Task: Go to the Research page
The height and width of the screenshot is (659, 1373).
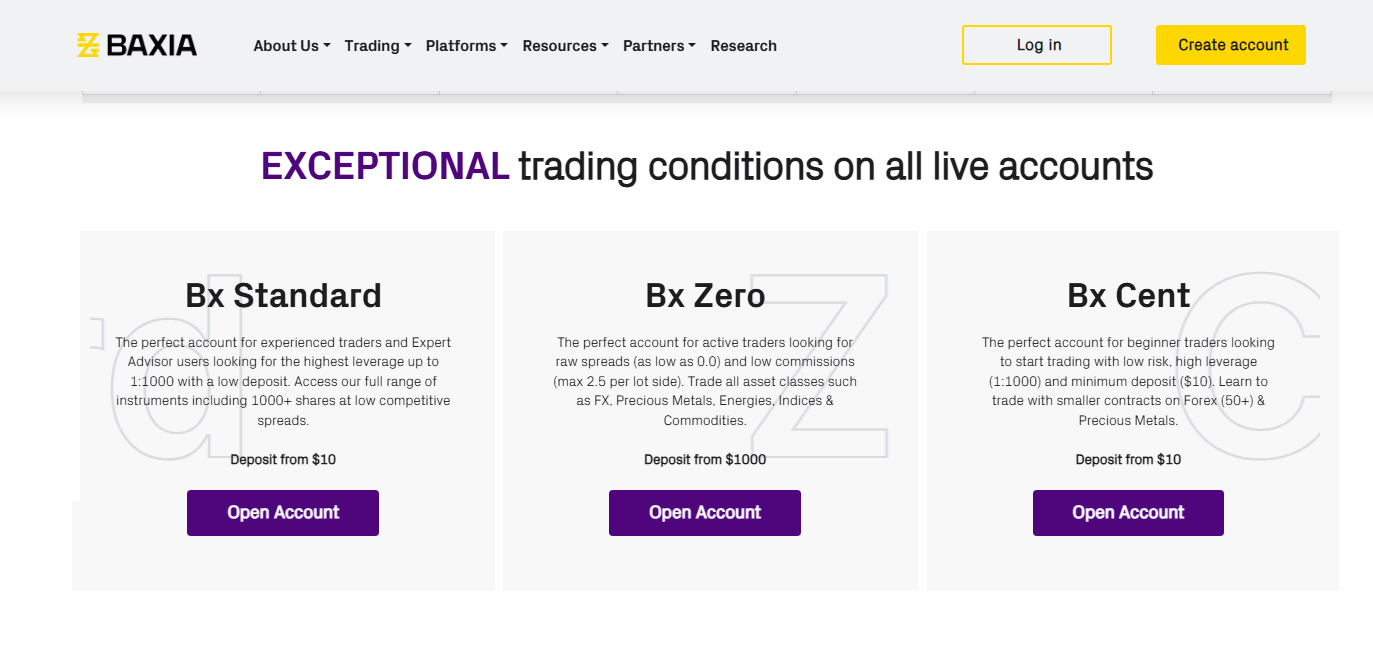Action: [x=743, y=46]
